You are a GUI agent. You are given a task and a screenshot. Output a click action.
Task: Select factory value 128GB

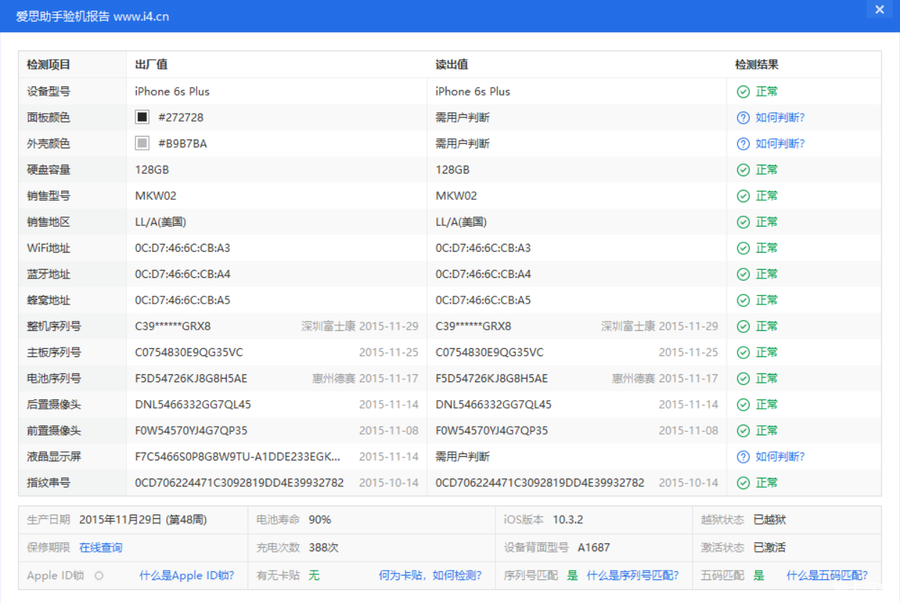[x=152, y=170]
